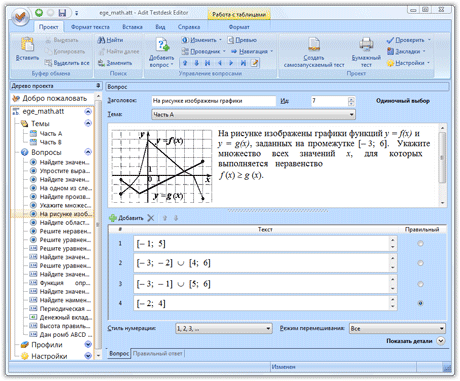Open the Закладки bookmarks dropdown
The width and height of the screenshot is (460, 381).
point(406,51)
